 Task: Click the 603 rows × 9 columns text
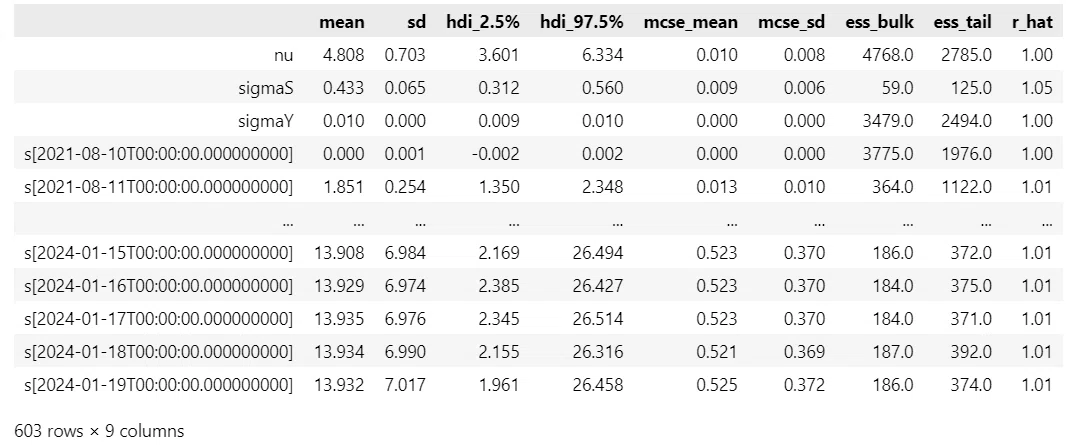[x=99, y=431]
